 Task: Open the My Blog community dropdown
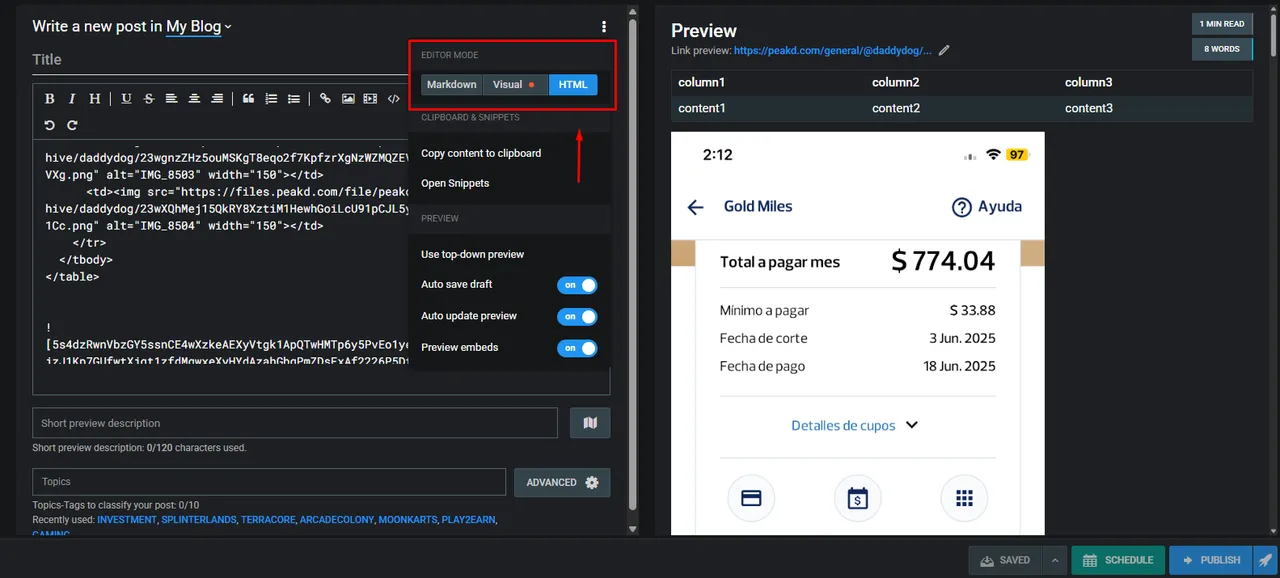pyautogui.click(x=199, y=27)
